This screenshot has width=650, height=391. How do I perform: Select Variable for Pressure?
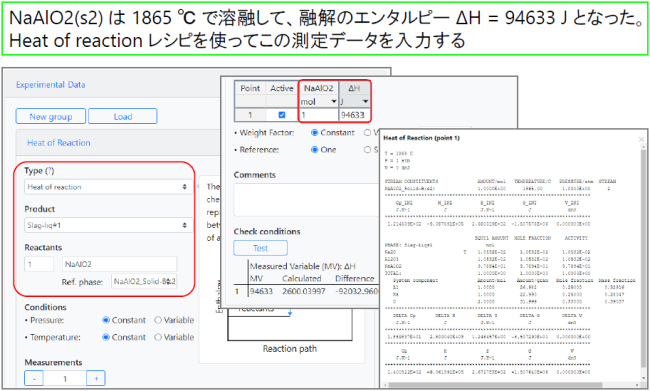[x=158, y=320]
